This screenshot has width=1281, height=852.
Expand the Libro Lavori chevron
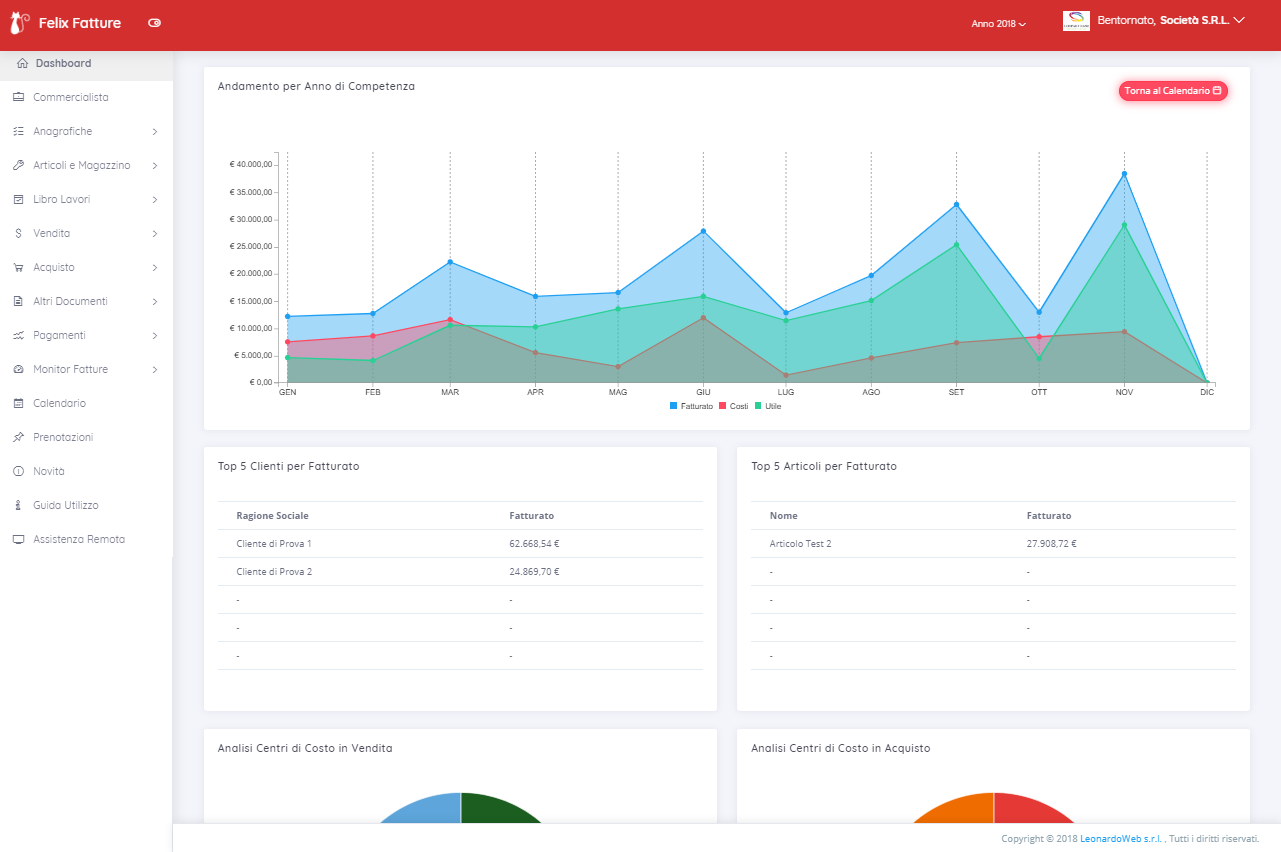tap(155, 200)
